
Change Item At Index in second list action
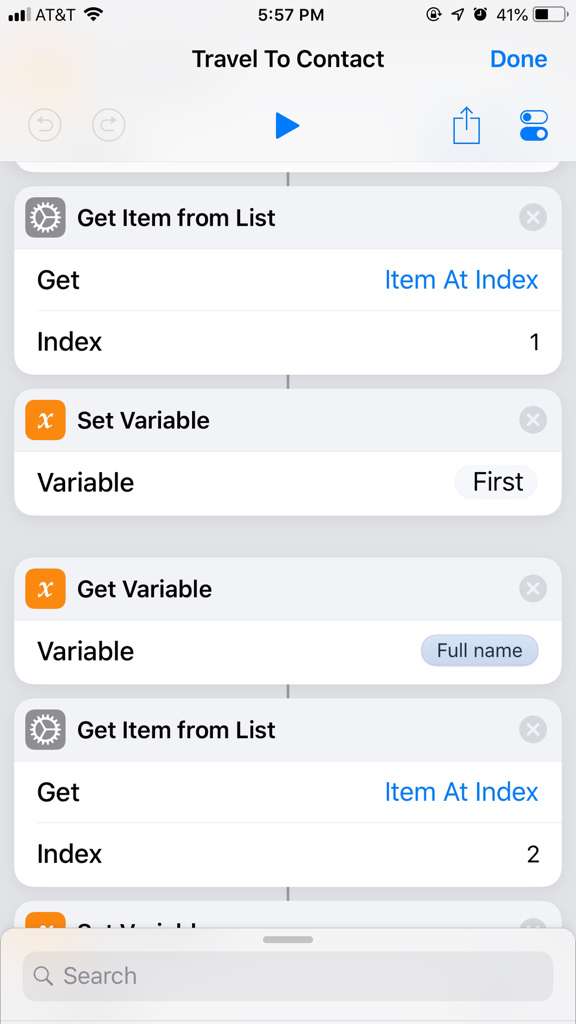click(x=461, y=792)
